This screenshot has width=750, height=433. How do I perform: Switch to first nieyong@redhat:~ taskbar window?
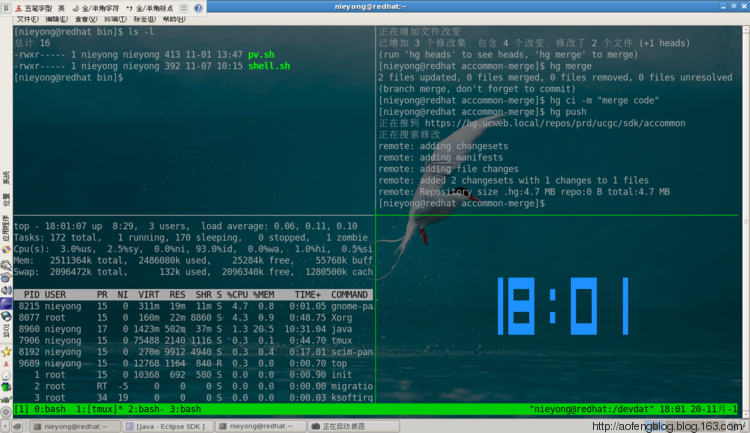click(x=75, y=426)
